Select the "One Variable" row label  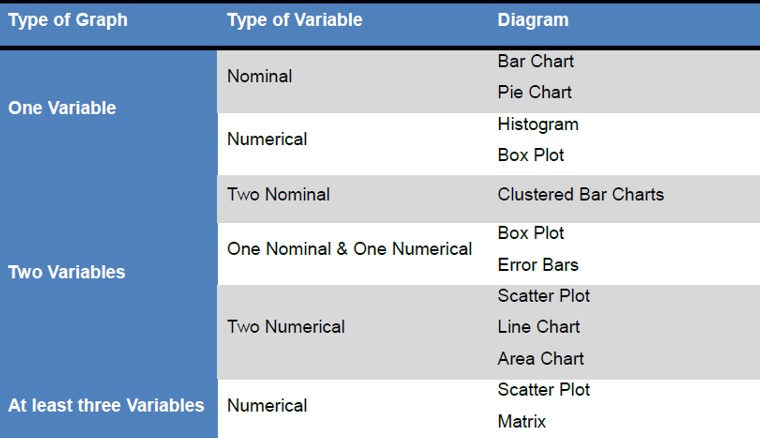click(62, 108)
